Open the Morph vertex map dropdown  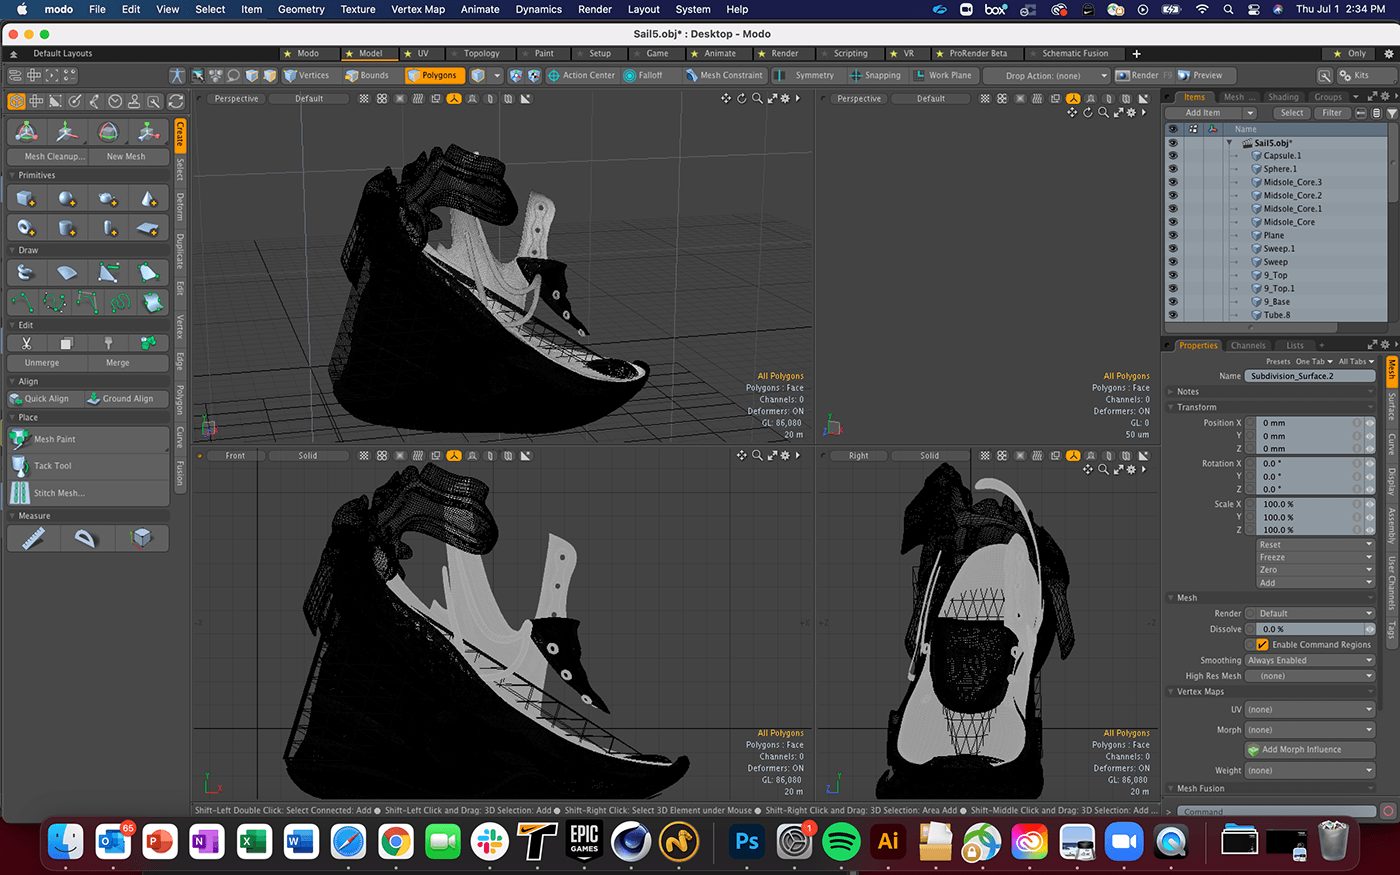click(x=1310, y=730)
